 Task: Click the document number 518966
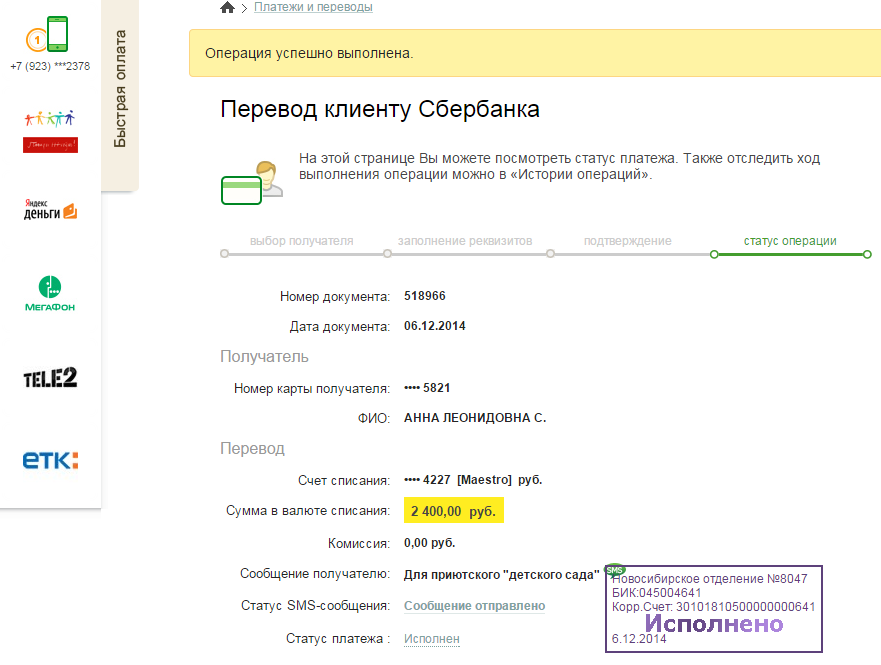point(425,296)
